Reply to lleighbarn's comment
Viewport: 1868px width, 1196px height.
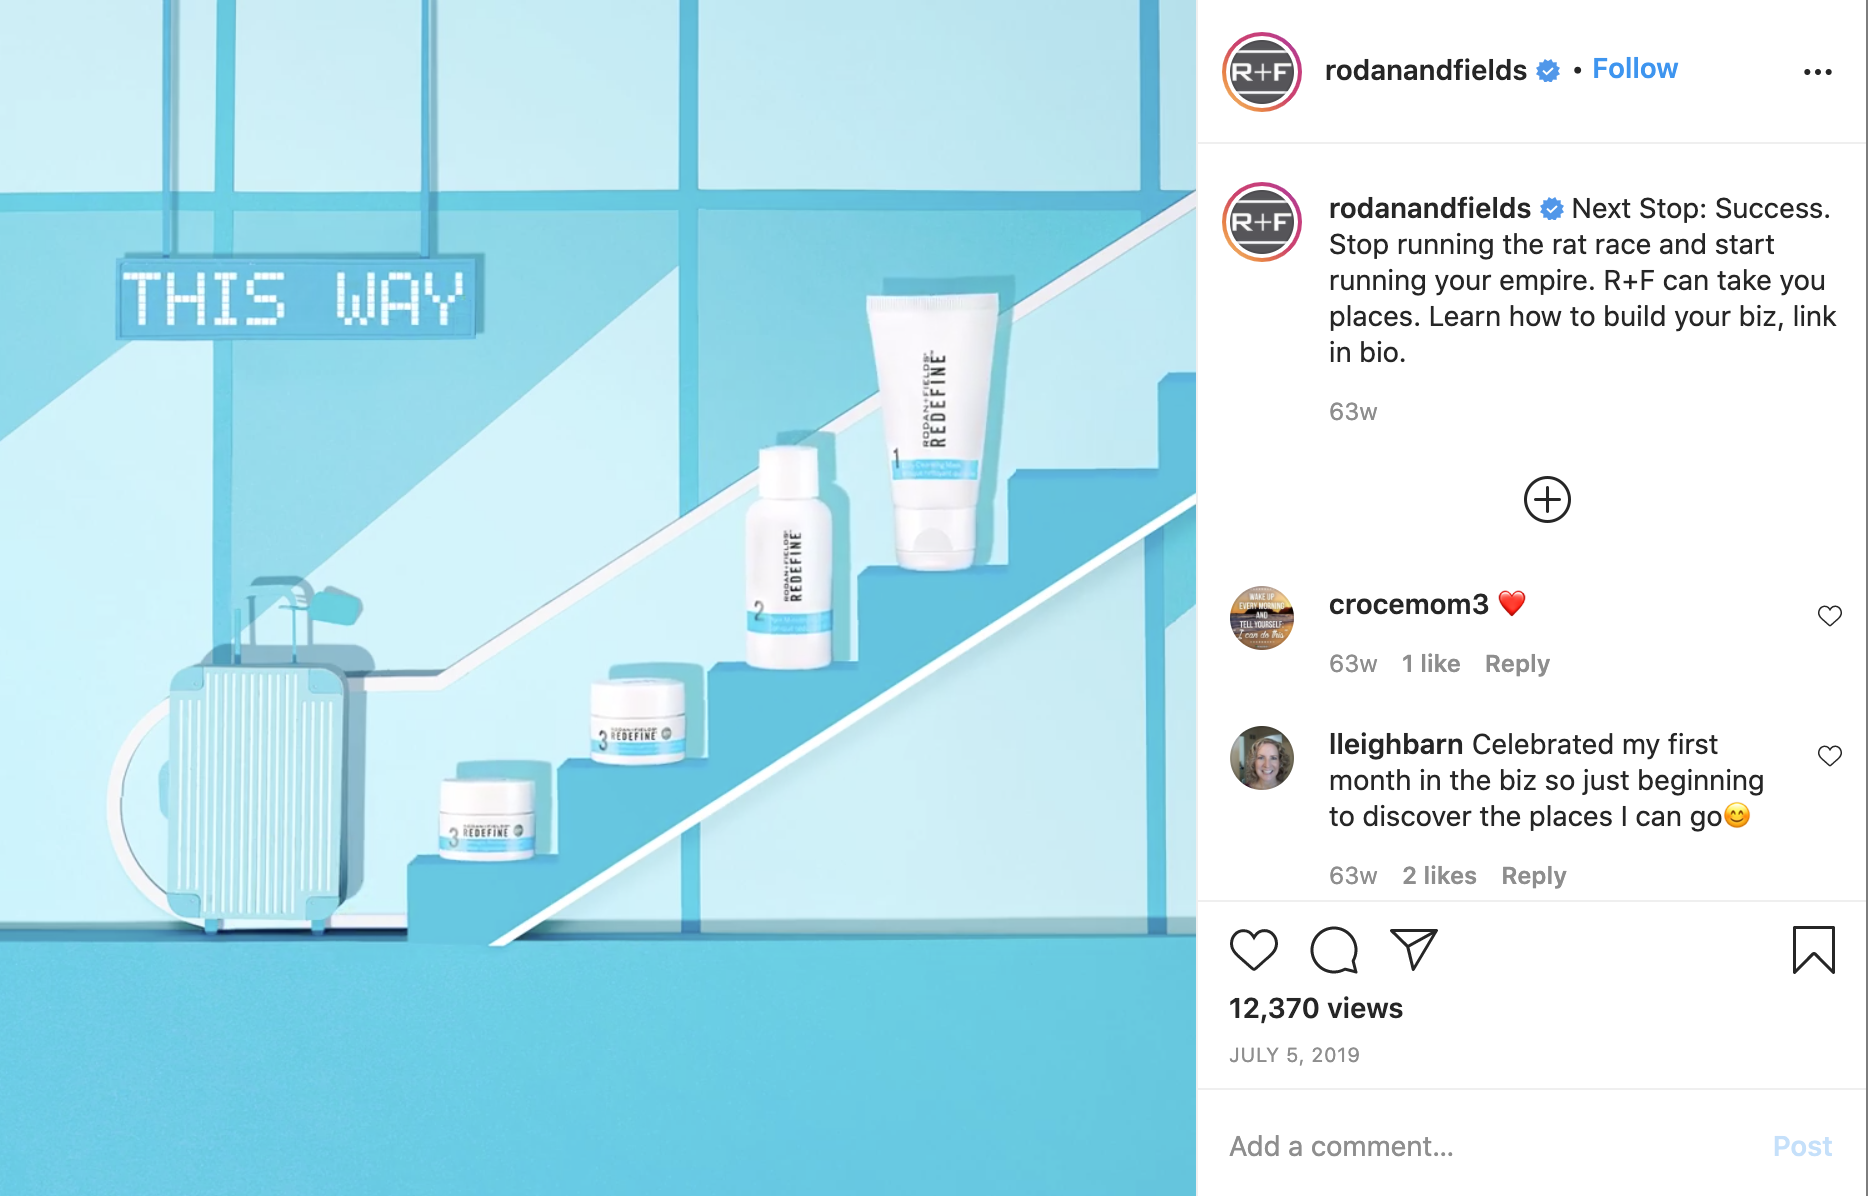click(1533, 876)
